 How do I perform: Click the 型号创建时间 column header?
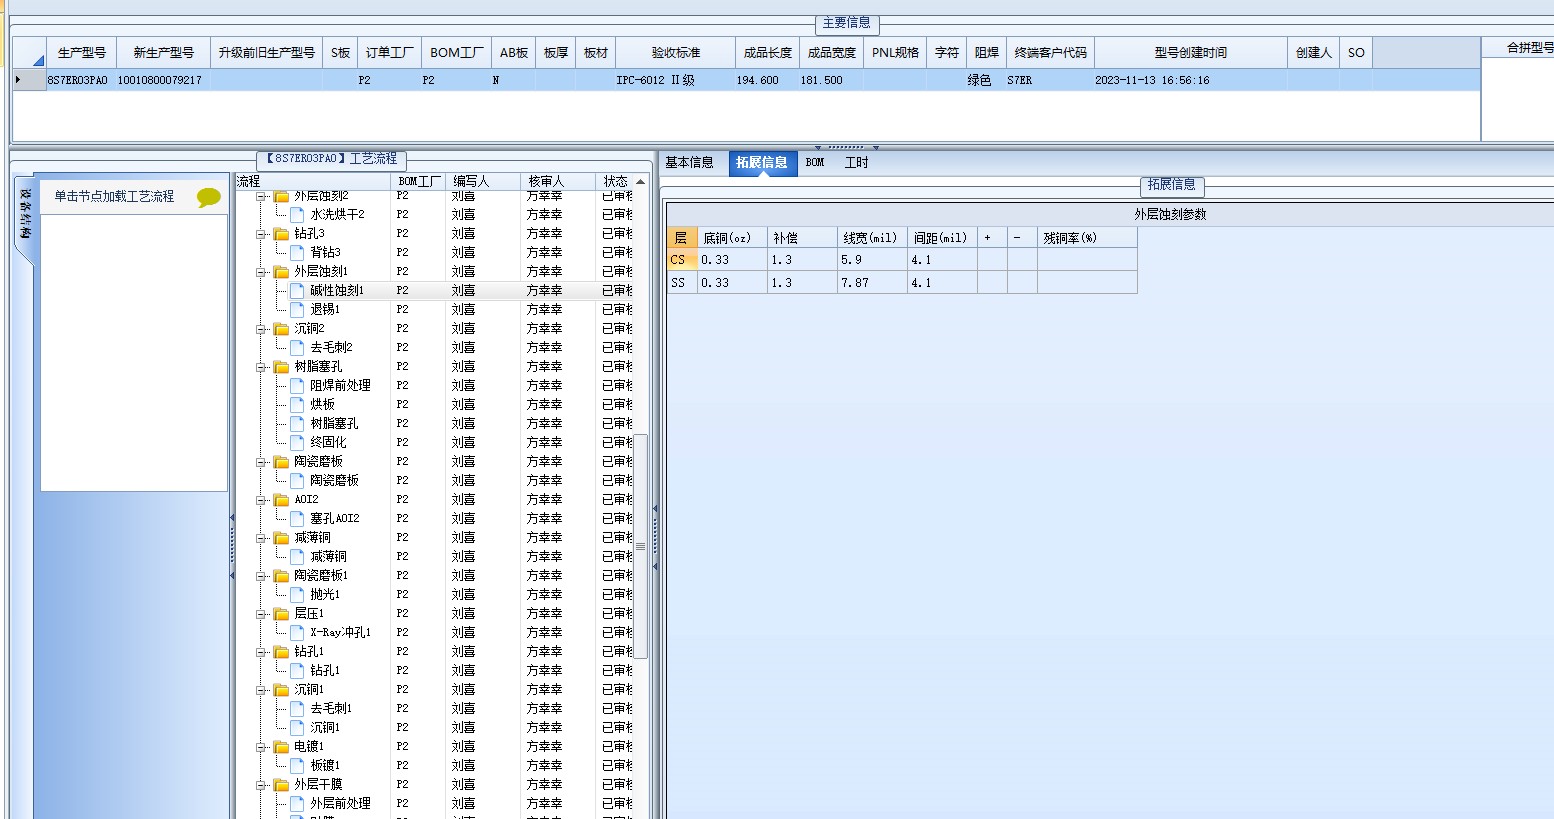pos(1191,53)
